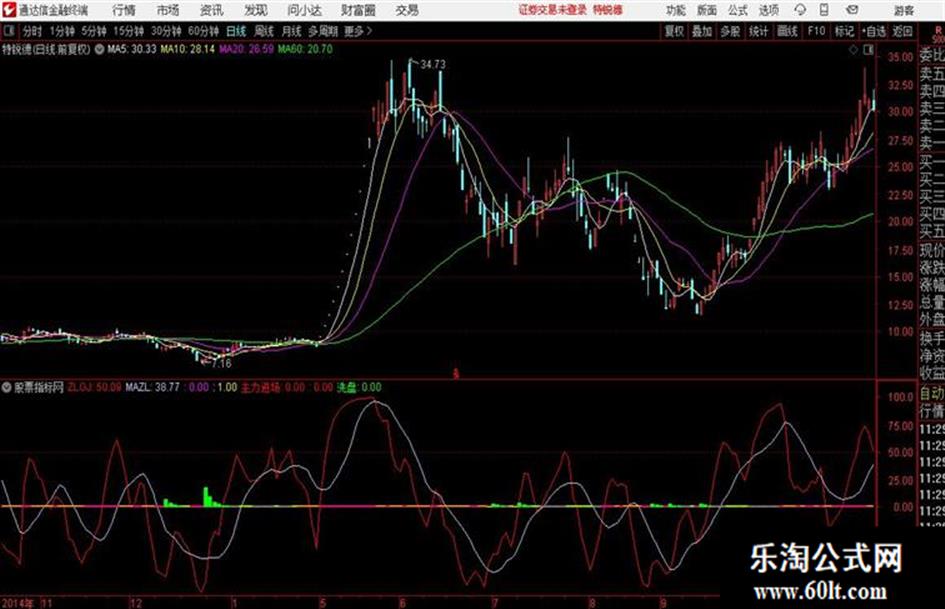Open the 行情 menu

124,10
